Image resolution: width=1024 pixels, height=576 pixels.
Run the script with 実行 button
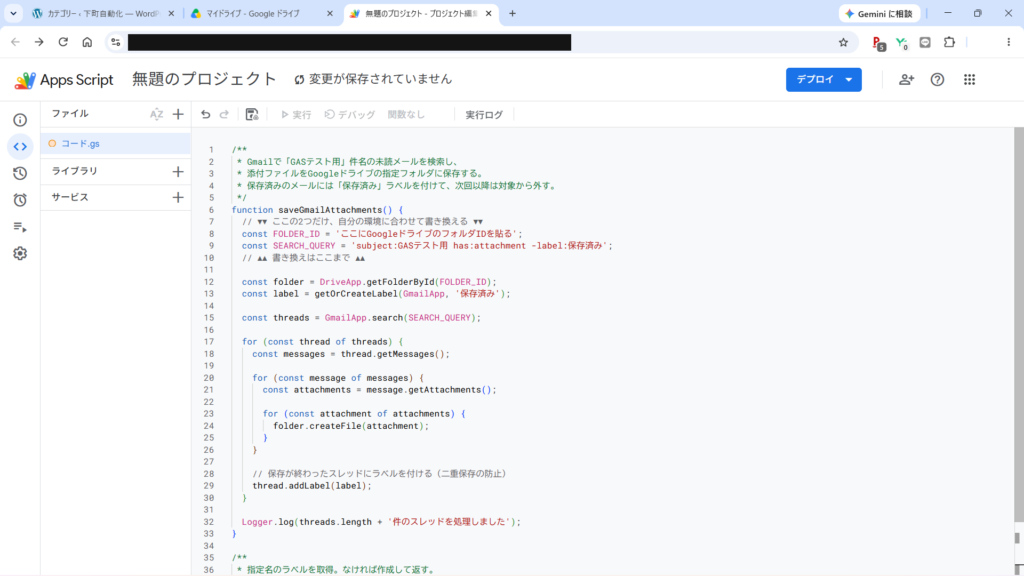[x=296, y=114]
